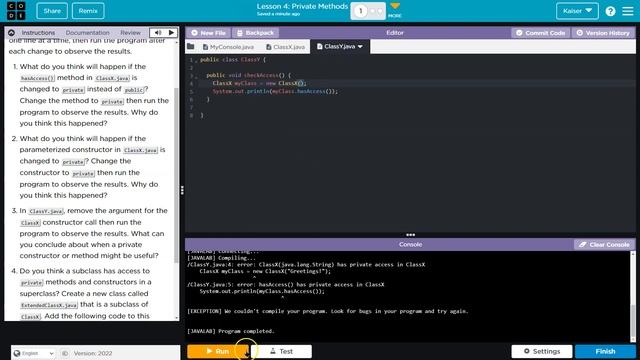Switch to the Instructions tab
The image size is (640, 360).
[38, 33]
